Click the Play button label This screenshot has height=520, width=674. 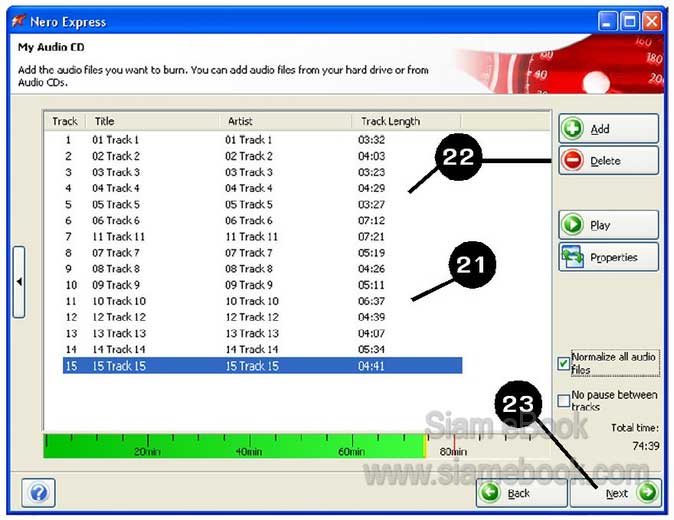coord(600,225)
